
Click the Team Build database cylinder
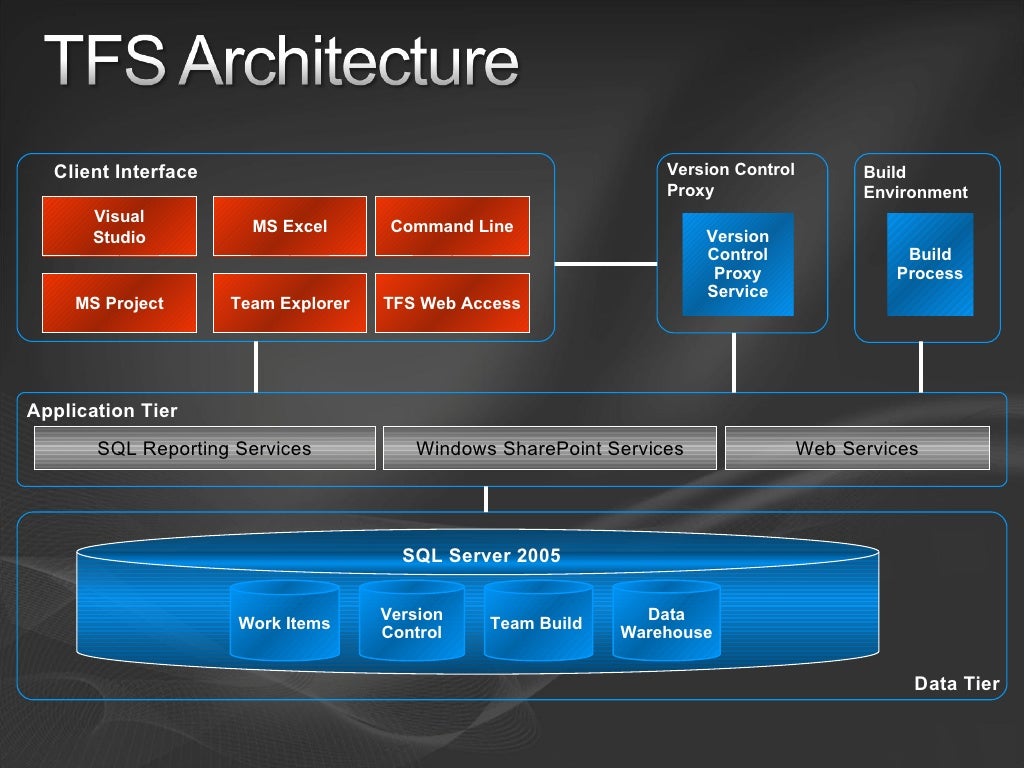[538, 620]
